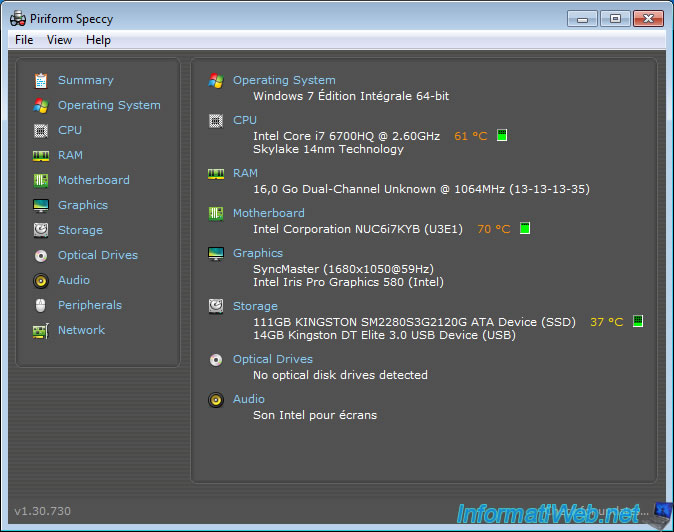Click the Summary clipboard icon in sidebar
674x532 pixels.
tap(41, 80)
